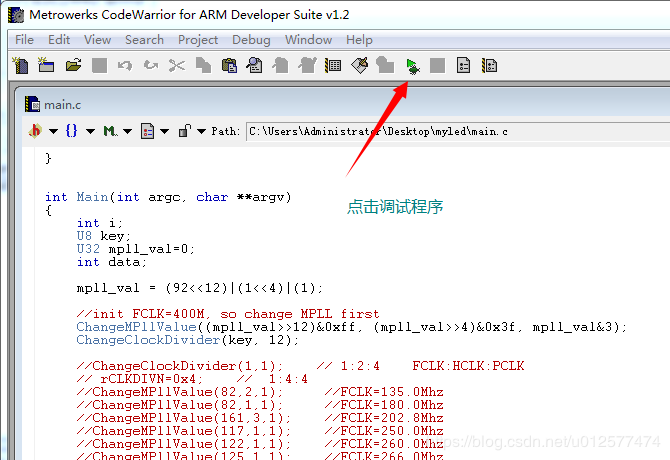The width and height of the screenshot is (670, 460).
Task: Click Synchronize Modification Dates checkmark icon
Action: point(360,65)
